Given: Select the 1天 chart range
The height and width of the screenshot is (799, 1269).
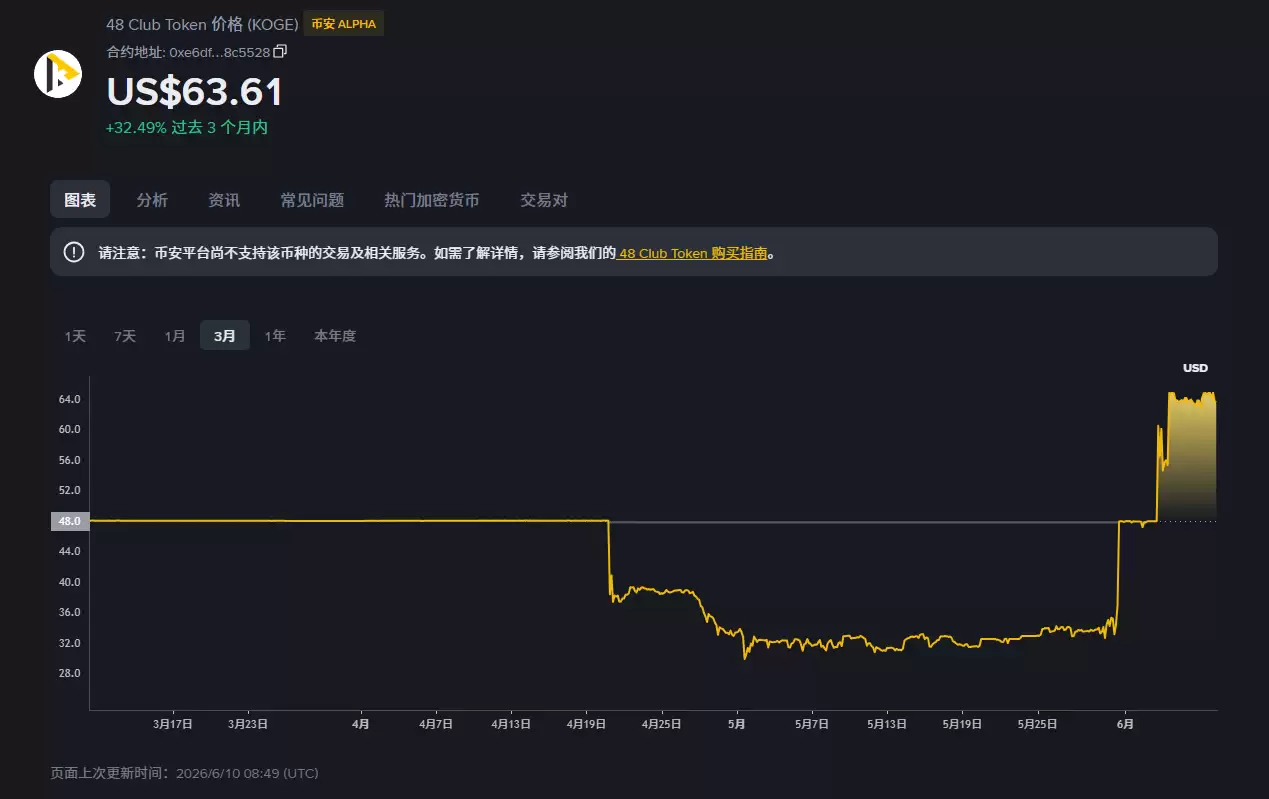Looking at the screenshot, I should point(75,336).
